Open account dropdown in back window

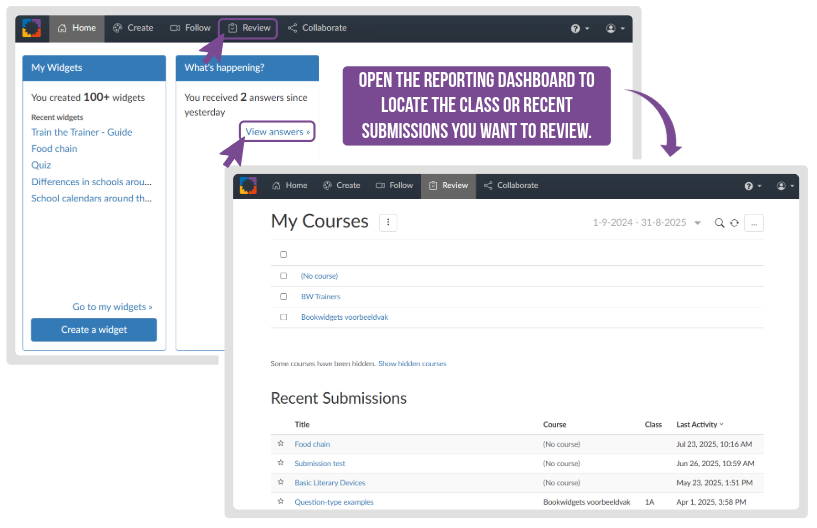click(x=615, y=29)
